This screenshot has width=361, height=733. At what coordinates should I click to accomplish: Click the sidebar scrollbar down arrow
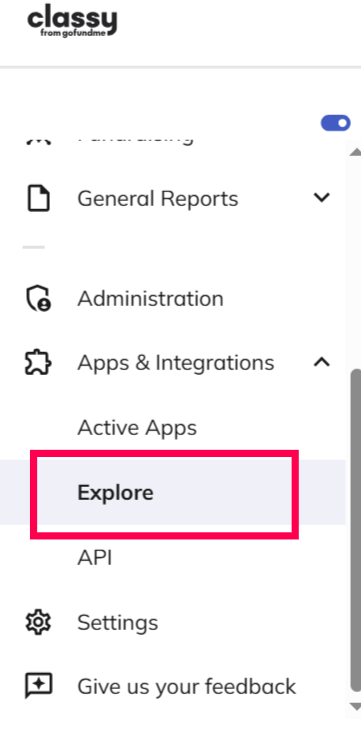pyautogui.click(x=355, y=706)
